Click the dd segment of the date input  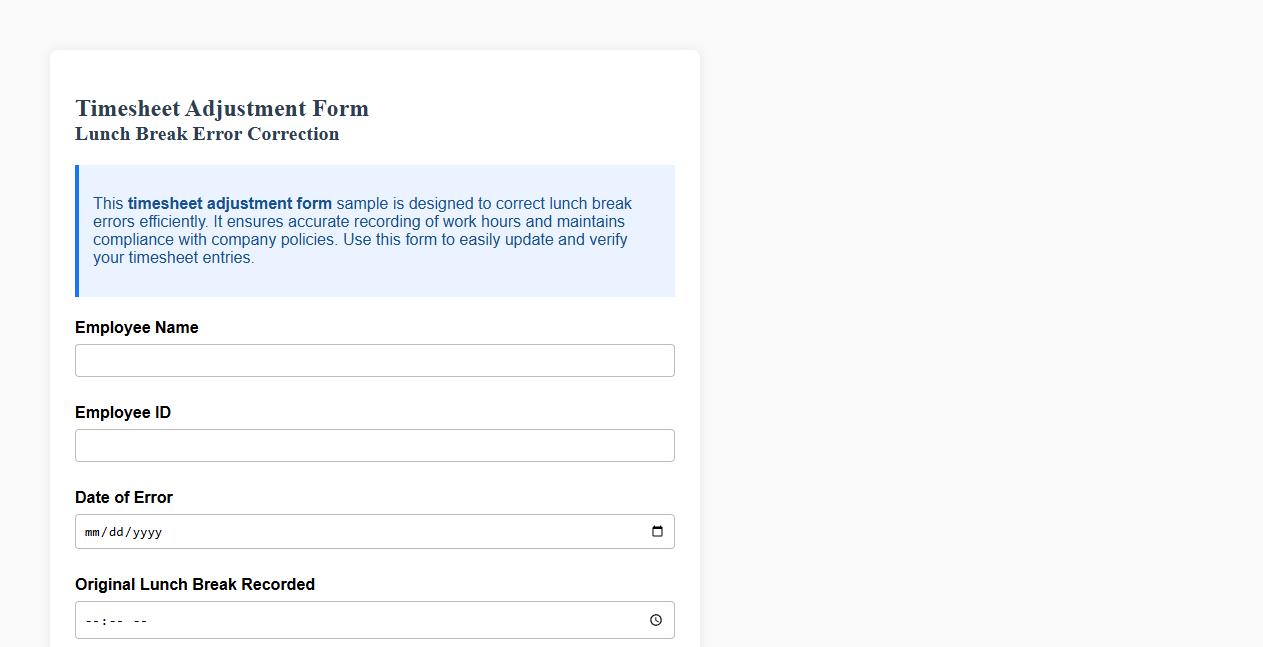pyautogui.click(x=114, y=532)
